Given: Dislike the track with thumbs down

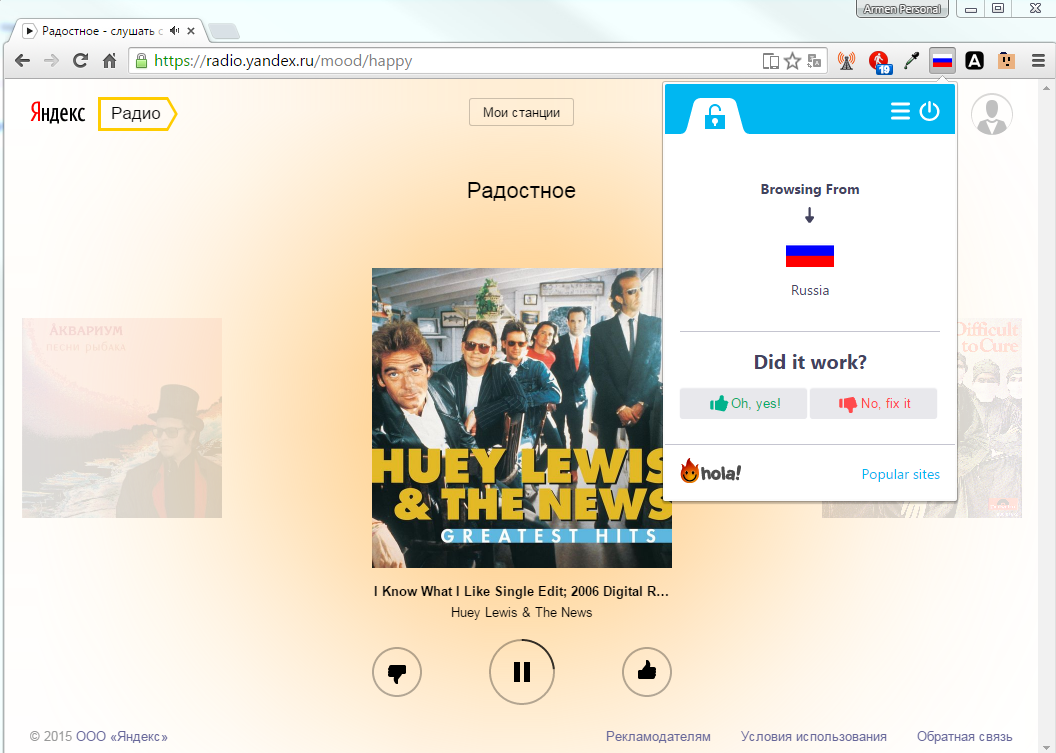Looking at the screenshot, I should point(397,672).
